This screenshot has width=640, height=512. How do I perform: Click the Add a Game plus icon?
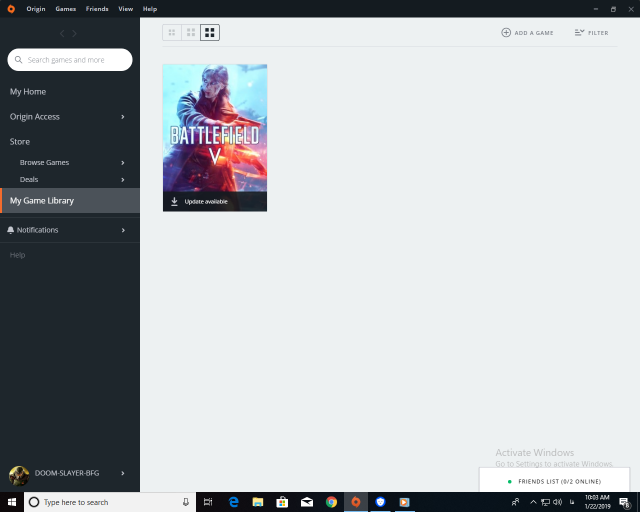click(506, 33)
